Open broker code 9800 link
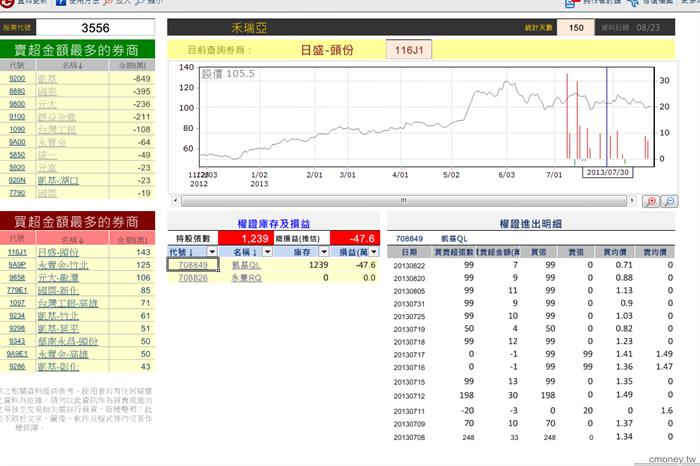 [x=17, y=104]
